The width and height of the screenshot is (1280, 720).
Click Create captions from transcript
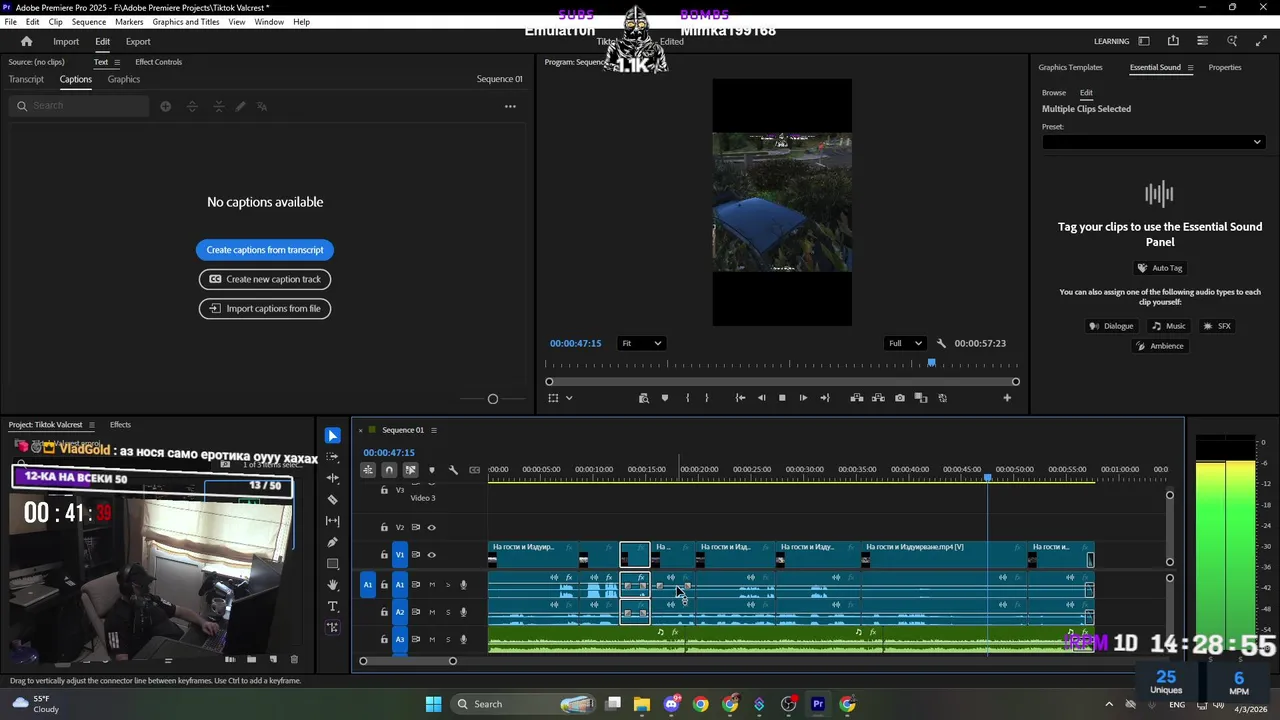tap(265, 250)
